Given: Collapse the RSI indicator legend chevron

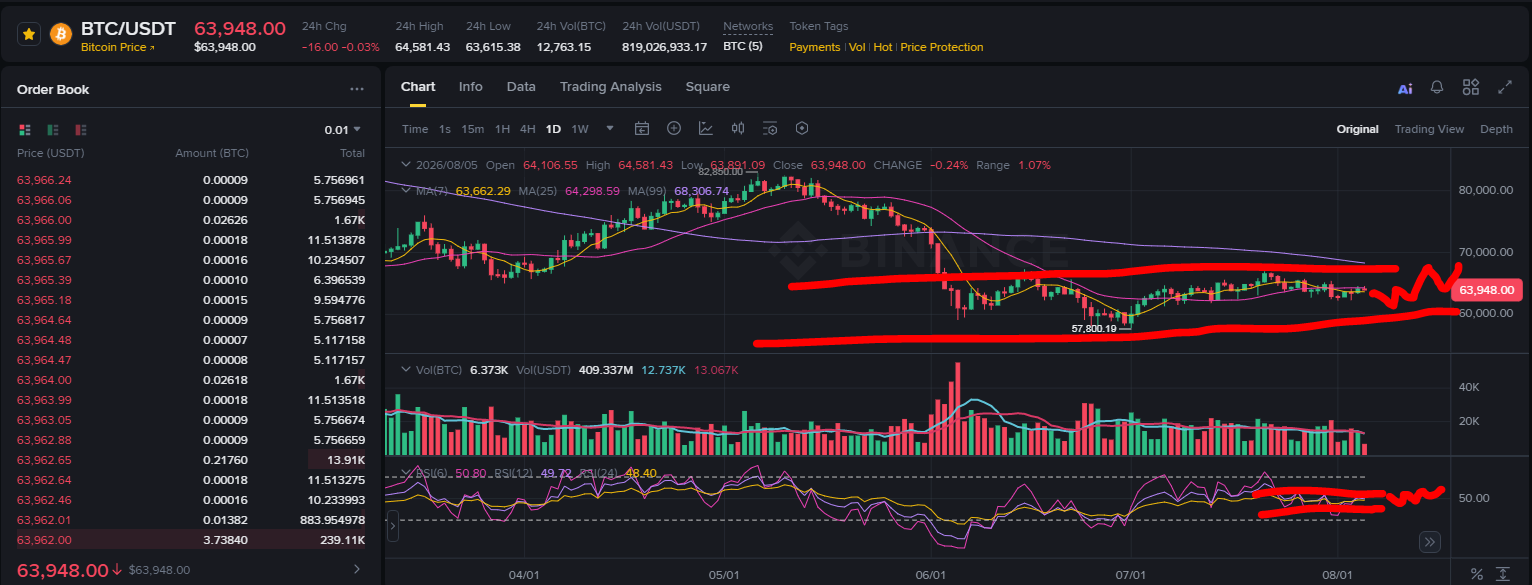Looking at the screenshot, I should pyautogui.click(x=406, y=472).
